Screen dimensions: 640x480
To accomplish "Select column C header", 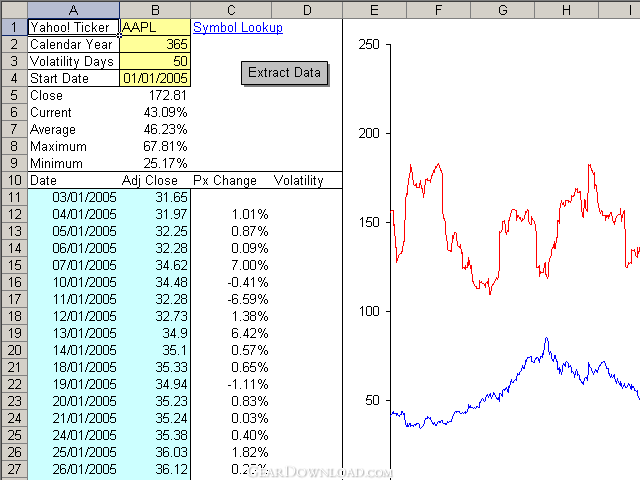I will 230,10.
